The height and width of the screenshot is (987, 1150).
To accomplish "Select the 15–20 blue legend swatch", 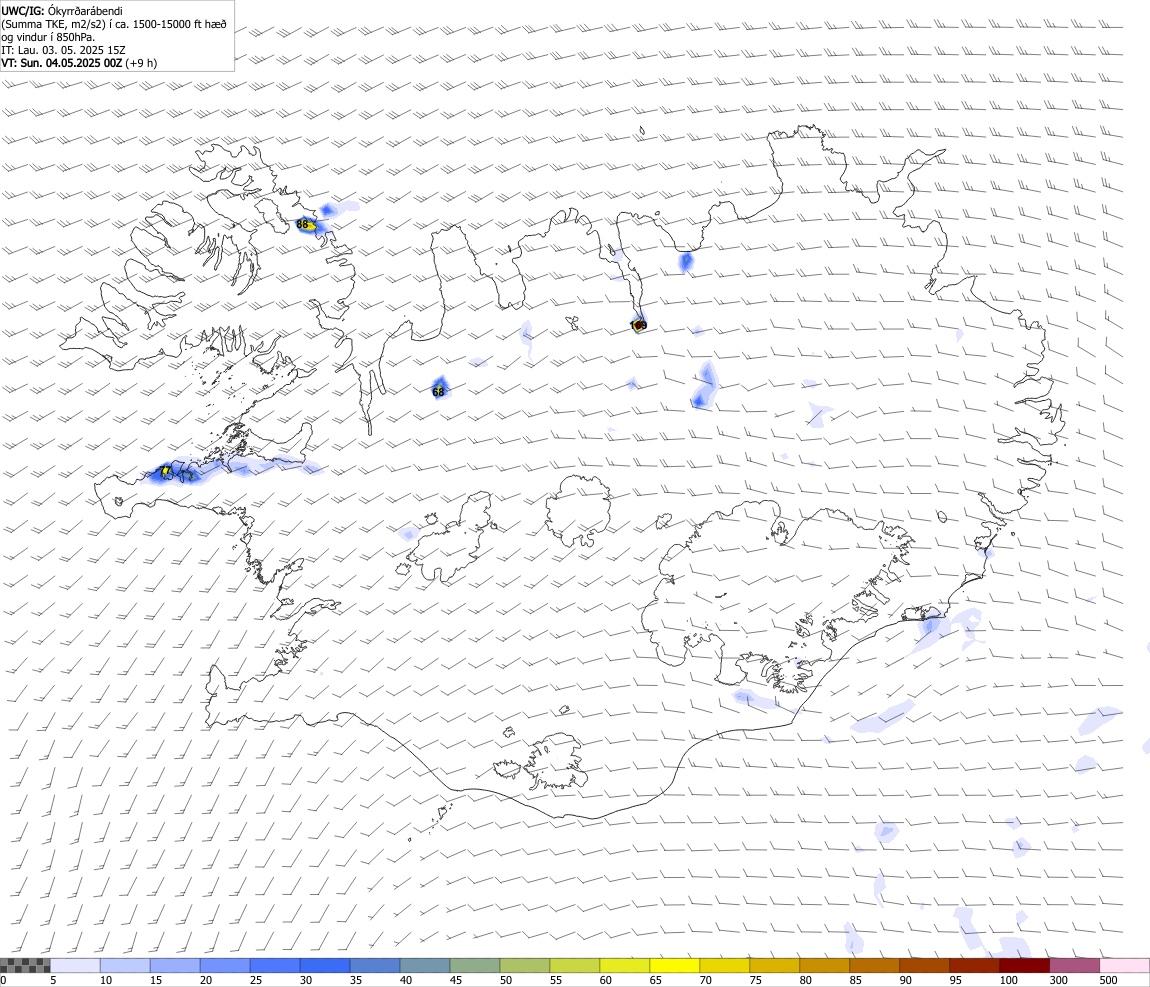I will click(175, 966).
